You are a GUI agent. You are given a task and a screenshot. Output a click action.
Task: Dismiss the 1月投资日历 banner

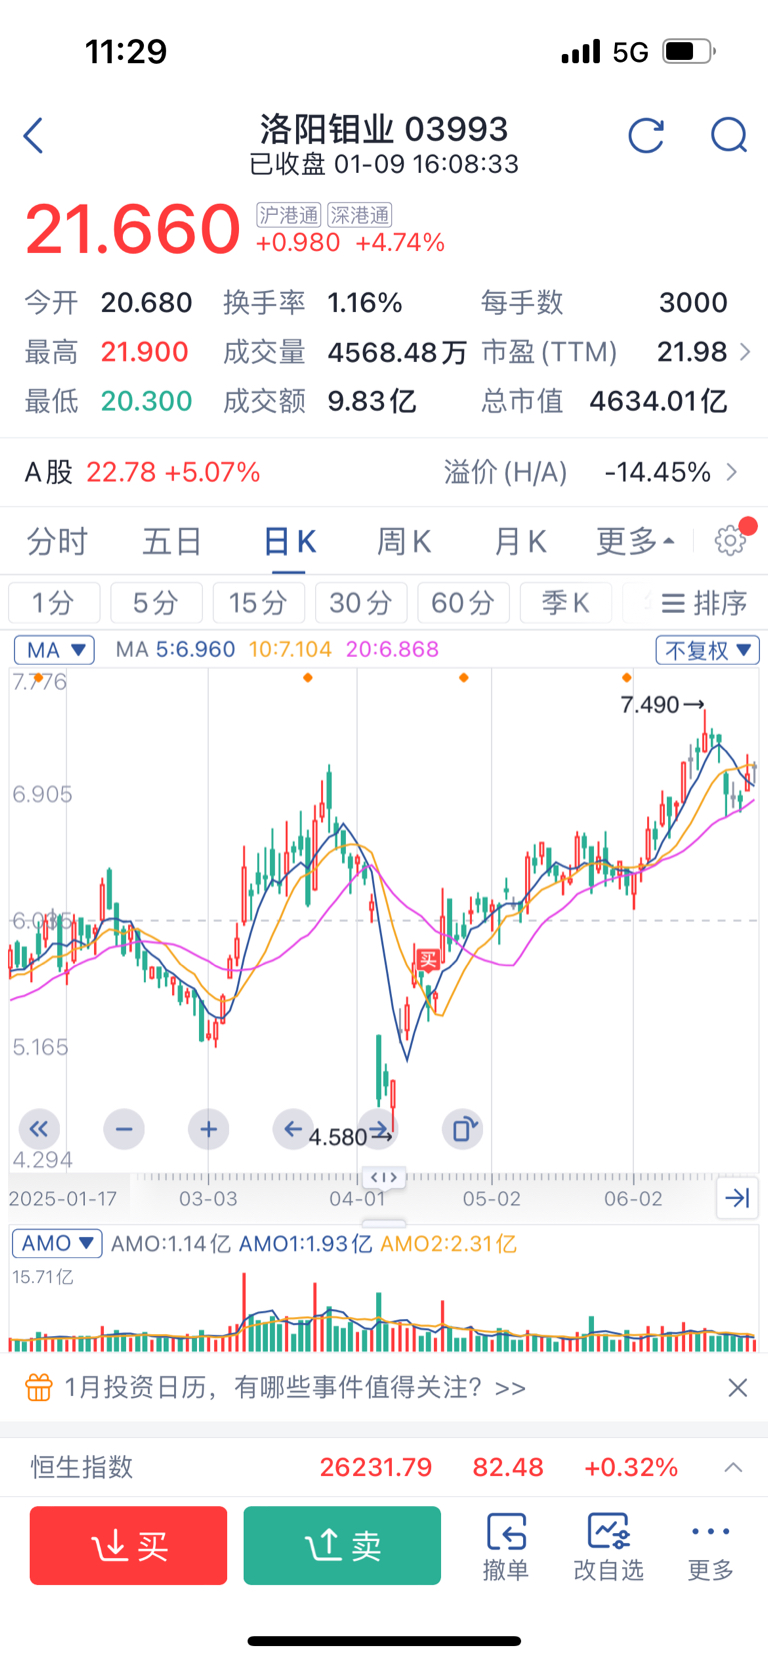738,1387
